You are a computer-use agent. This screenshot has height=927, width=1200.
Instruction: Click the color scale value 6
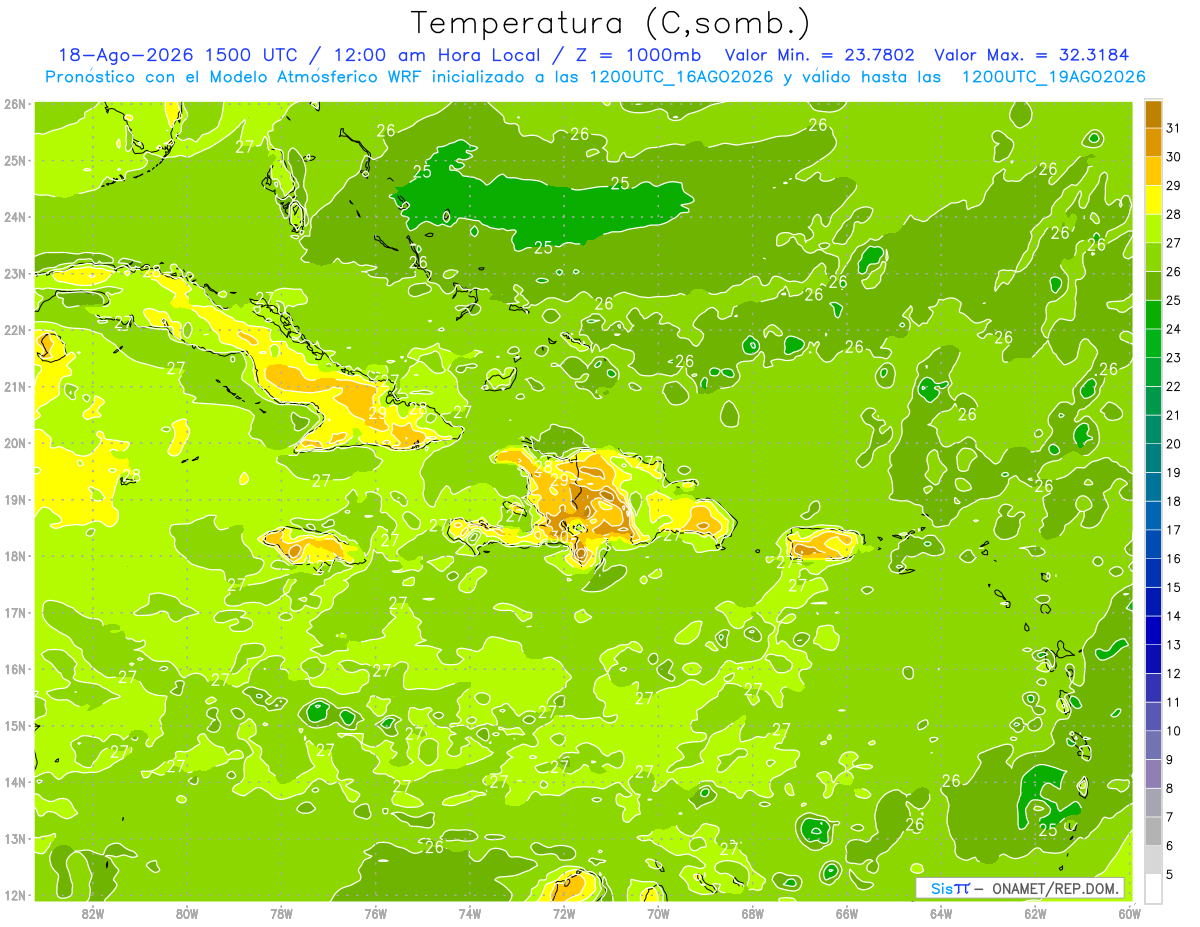pyautogui.click(x=1170, y=846)
